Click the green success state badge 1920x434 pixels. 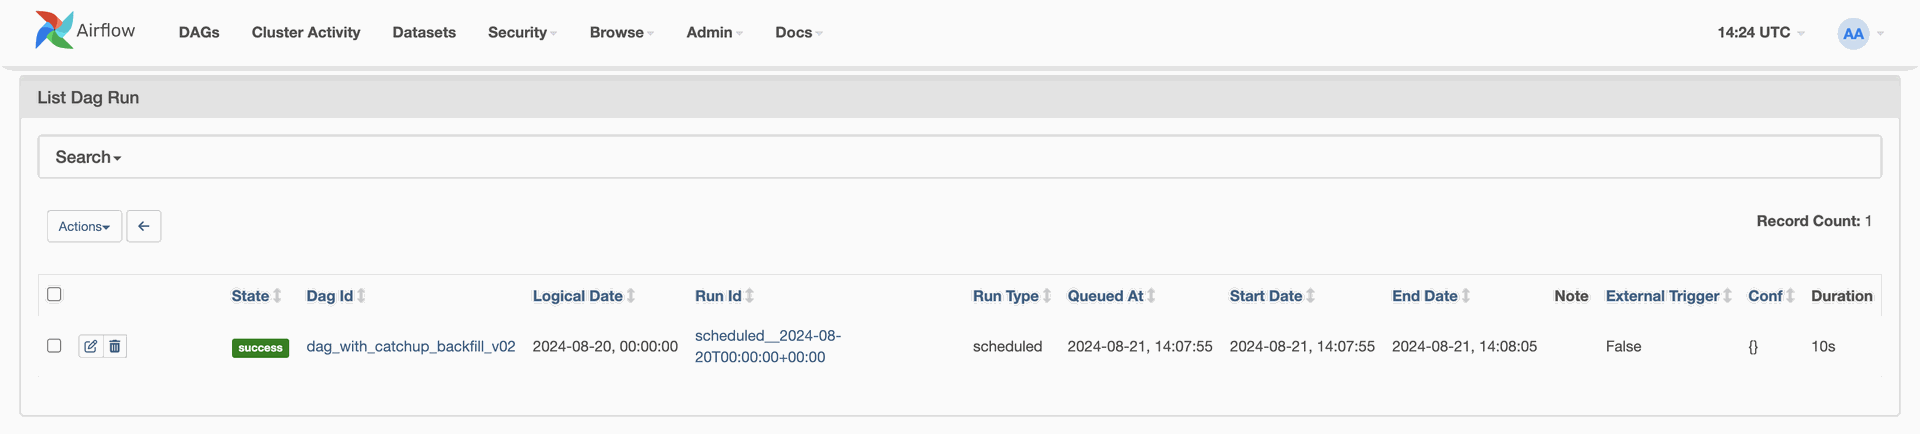coord(260,348)
